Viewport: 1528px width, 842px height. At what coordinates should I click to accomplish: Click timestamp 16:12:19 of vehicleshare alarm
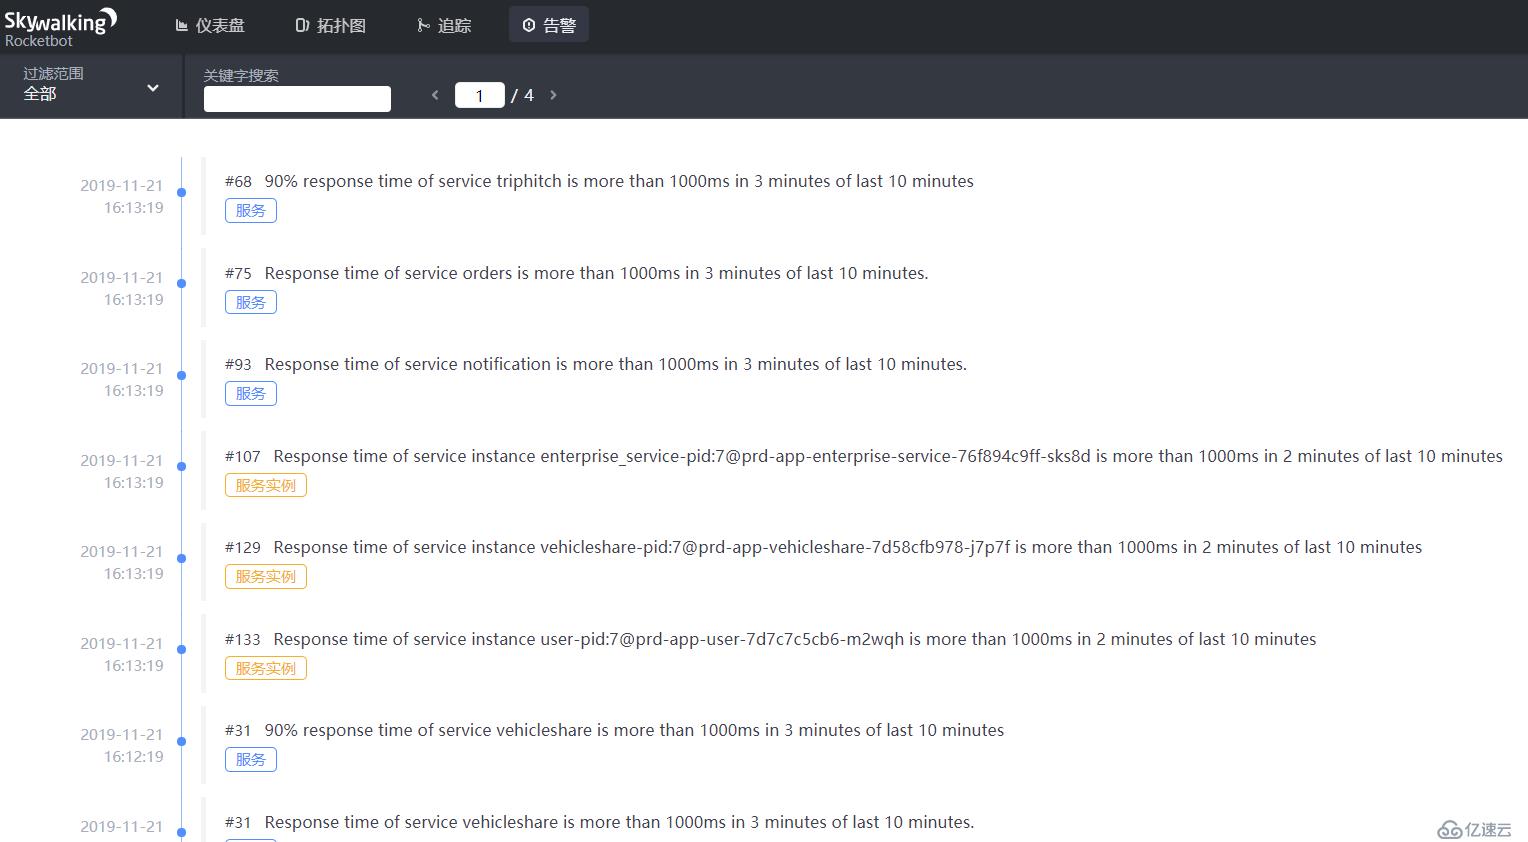click(x=134, y=757)
